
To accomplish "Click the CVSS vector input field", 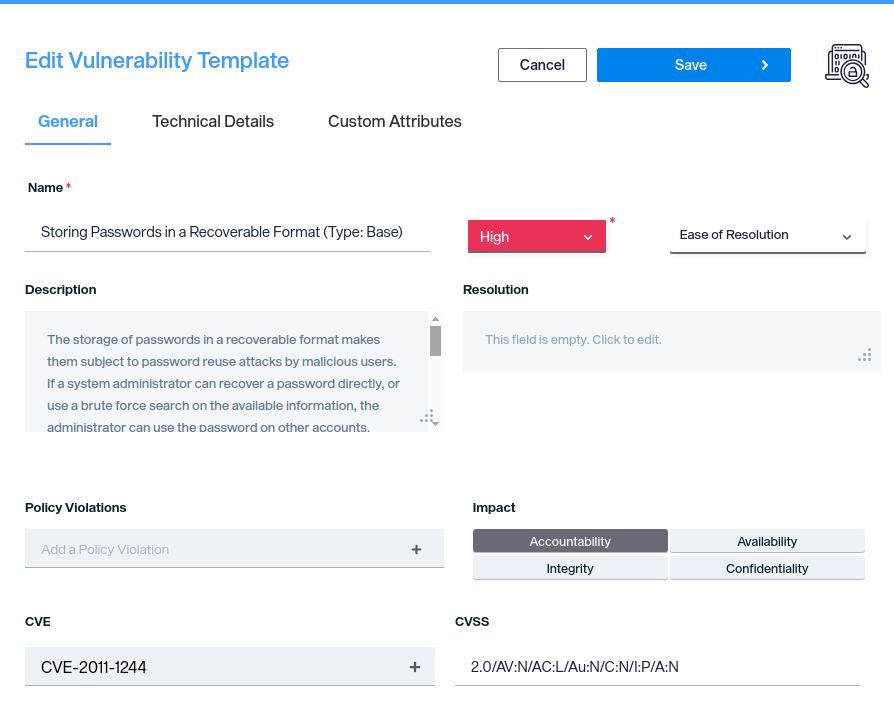I will 657,667.
